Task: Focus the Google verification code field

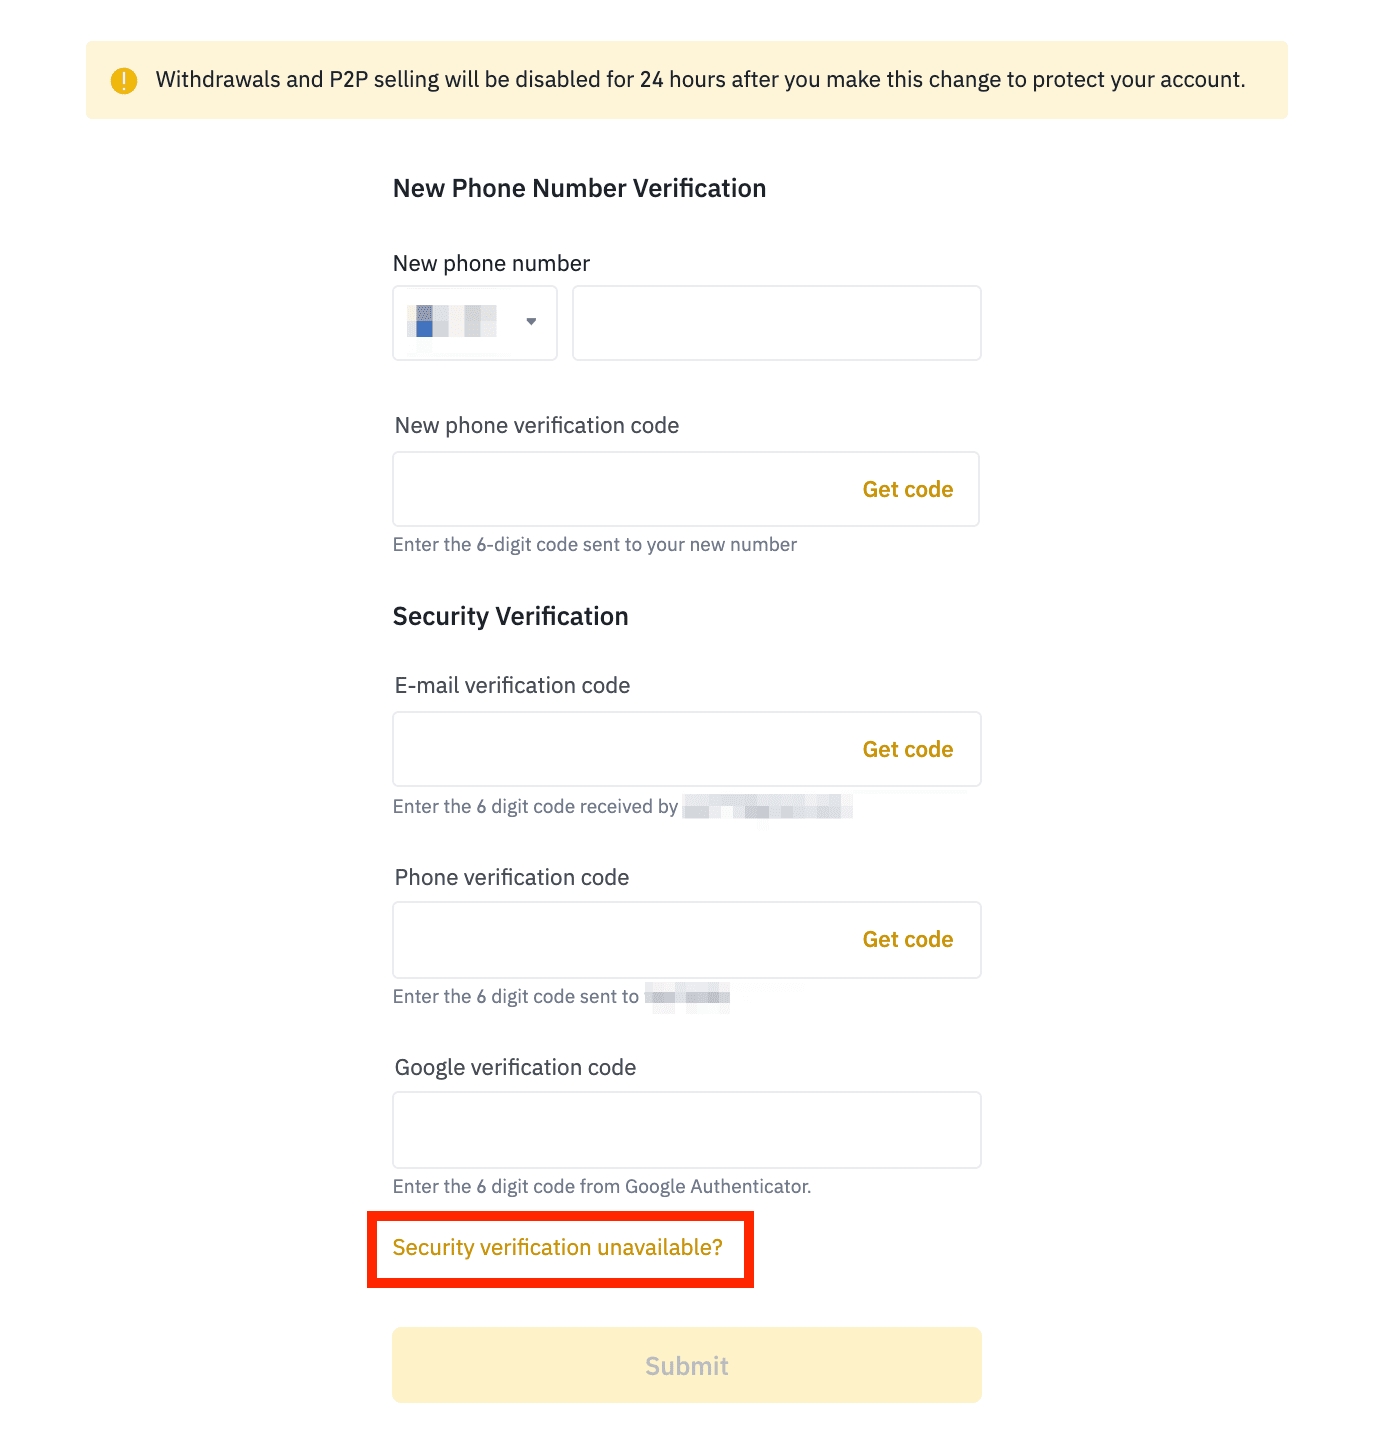Action: [x=686, y=1130]
